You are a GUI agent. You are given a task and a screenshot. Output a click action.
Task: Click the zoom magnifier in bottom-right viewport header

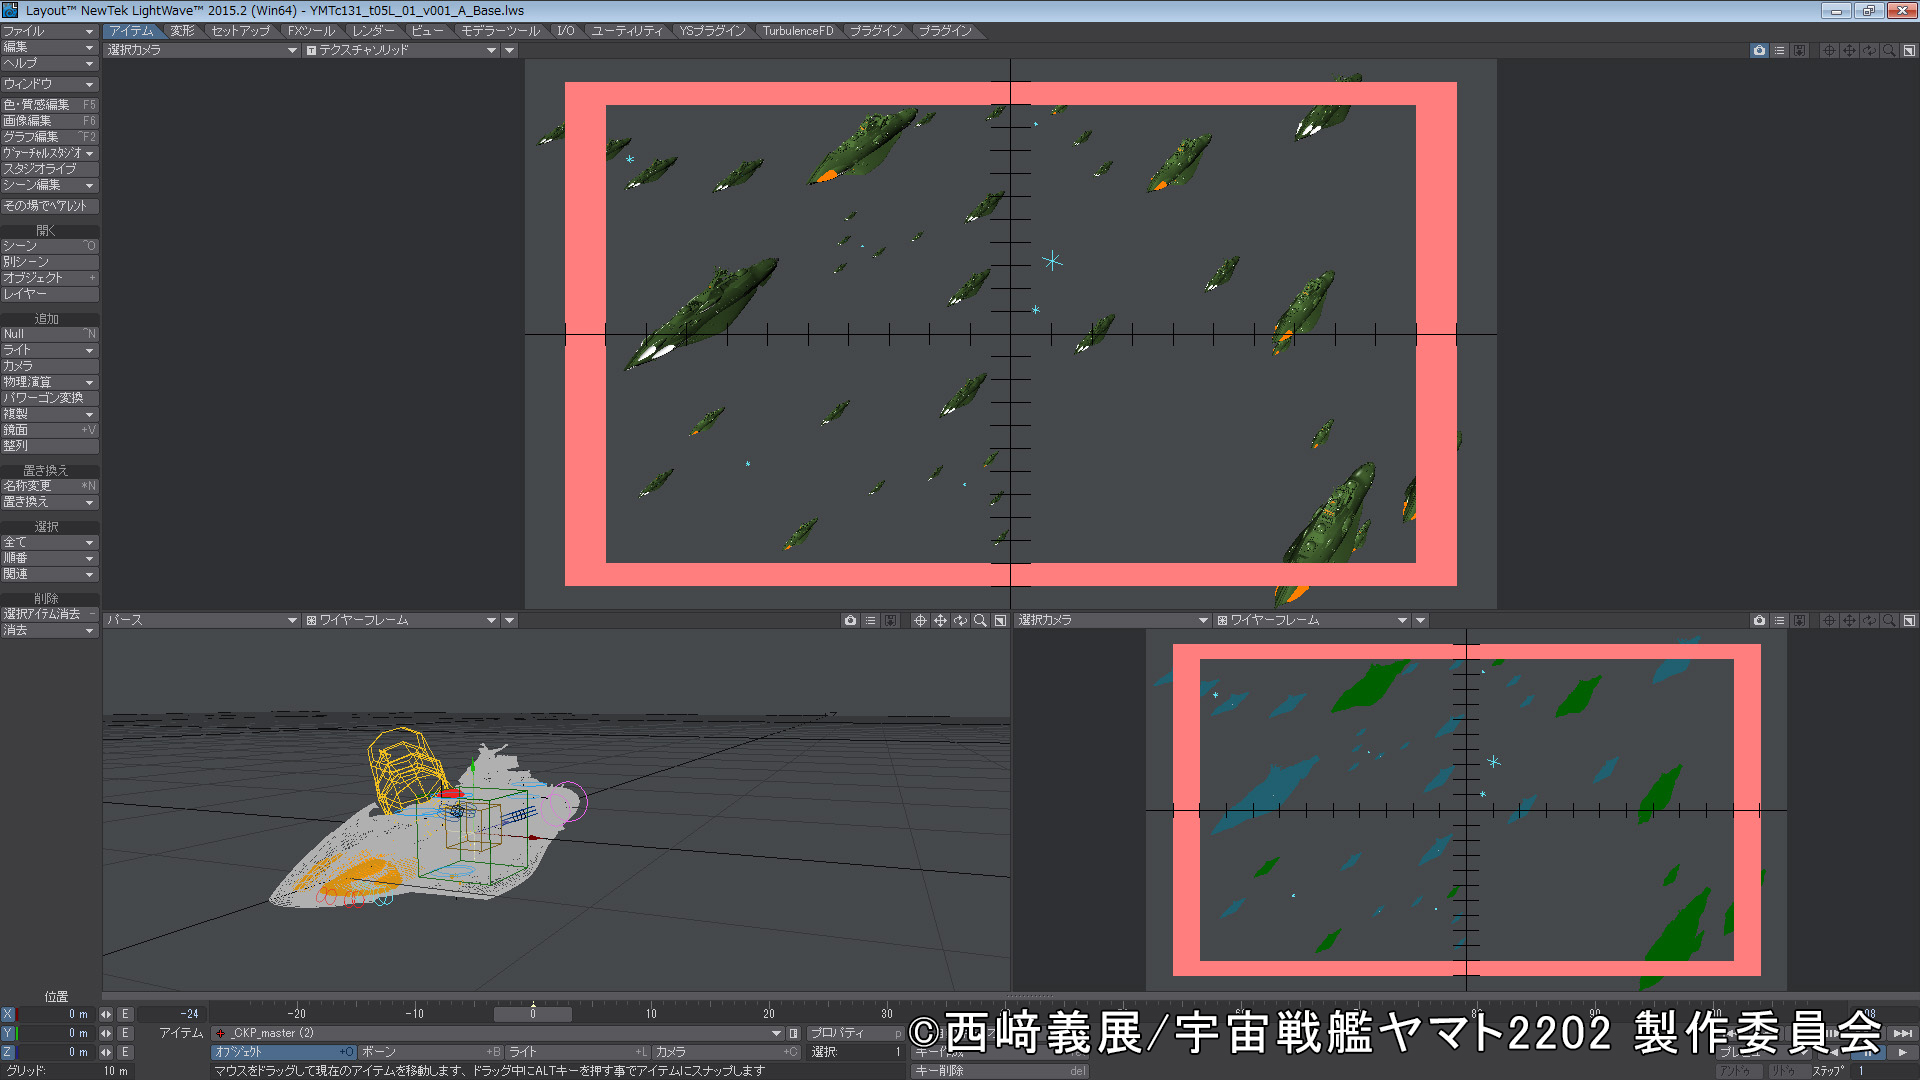click(1889, 620)
